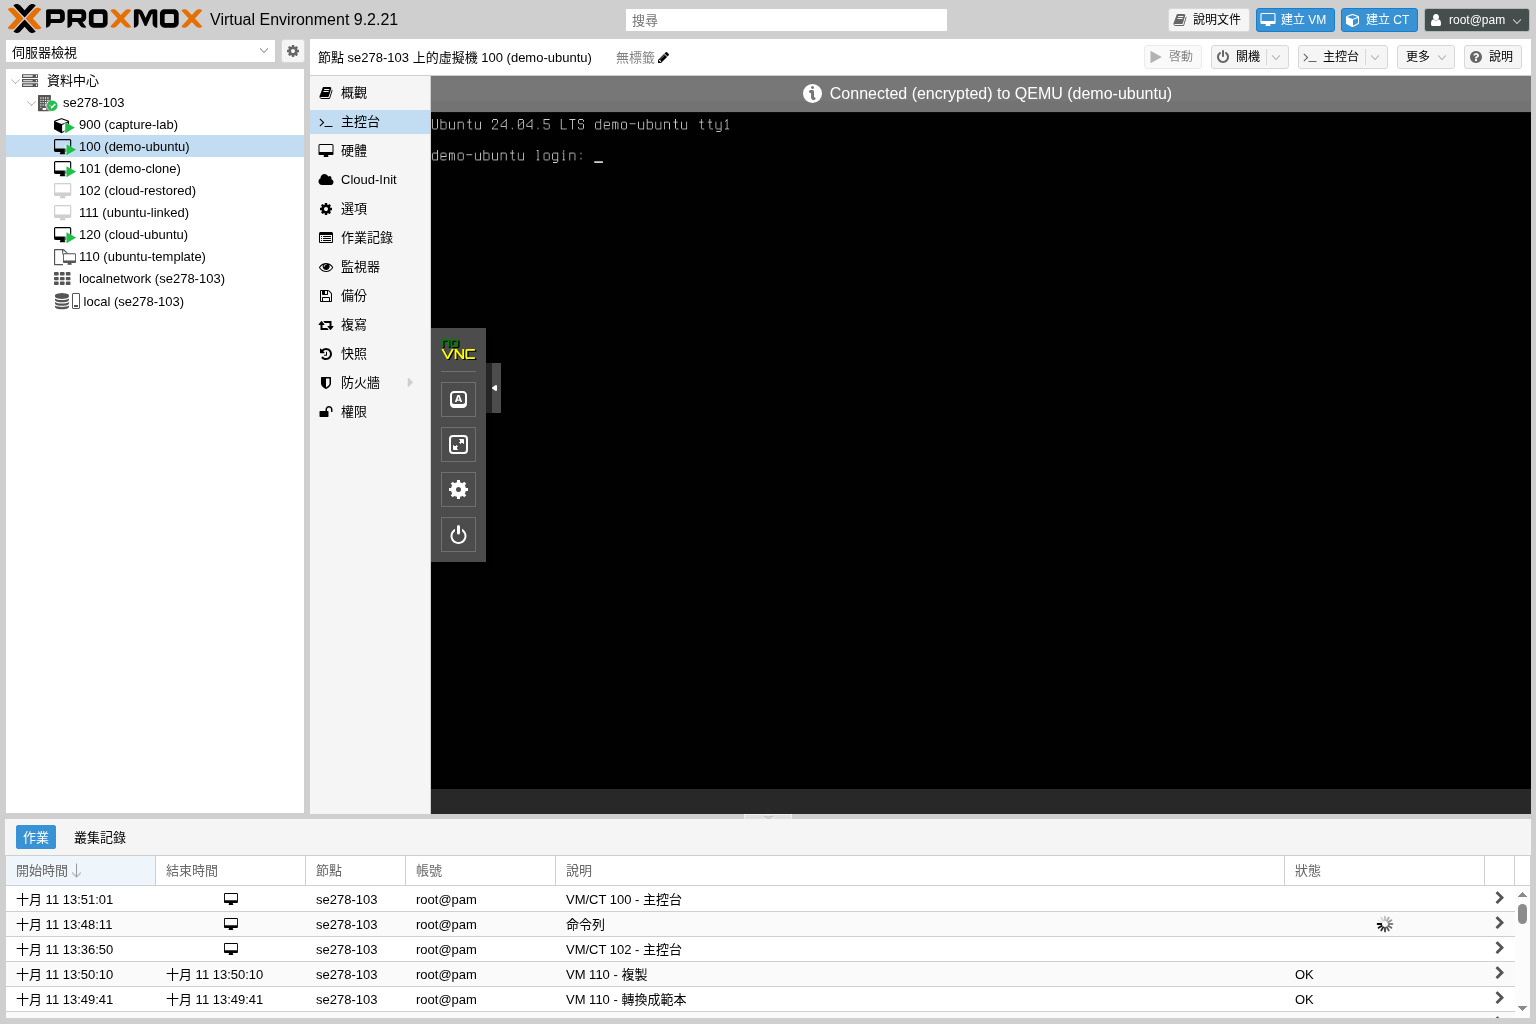Open server view settings gear
This screenshot has width=1536, height=1024.
pos(293,51)
